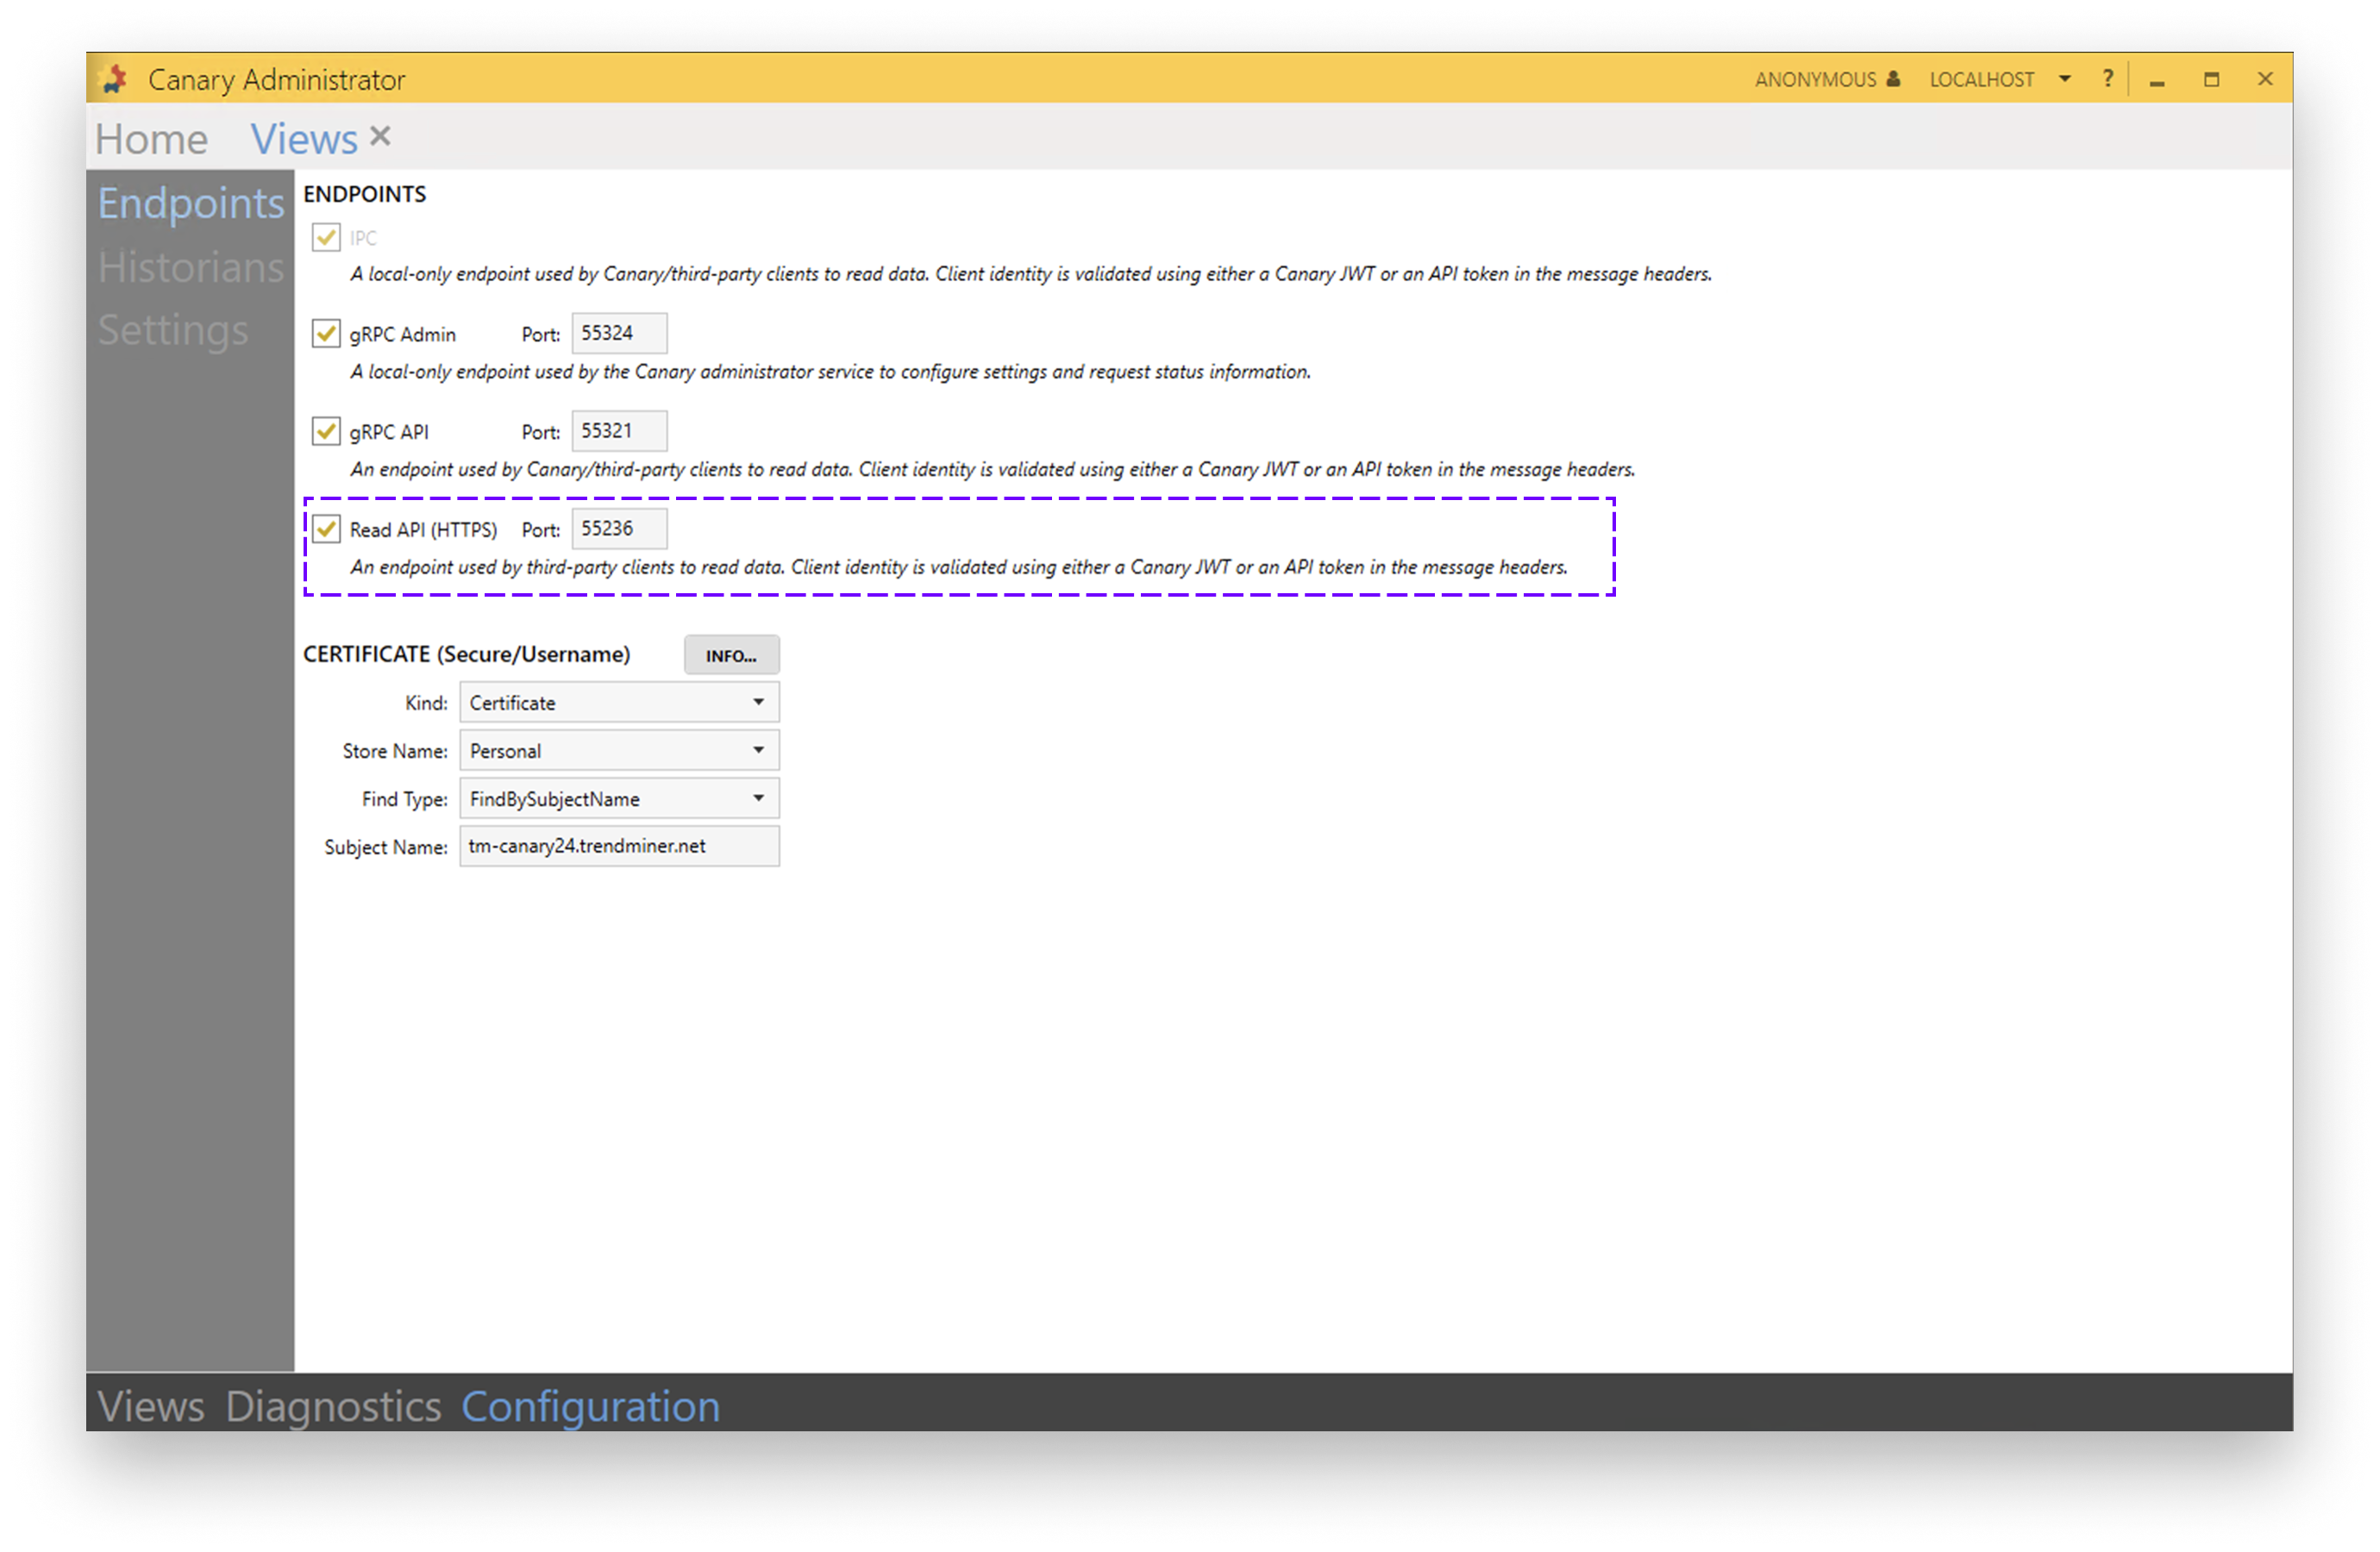Click the ANONYMOUS user icon
This screenshot has height=1552, width=2380.
click(1893, 79)
